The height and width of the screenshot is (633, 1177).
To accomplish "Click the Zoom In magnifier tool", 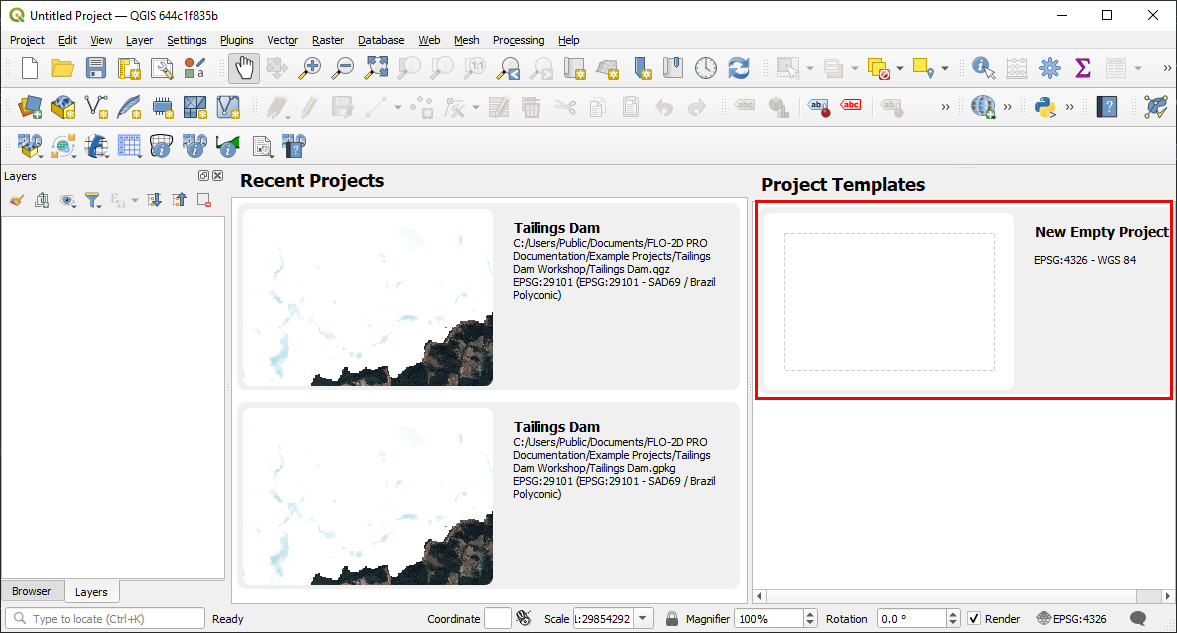I will pyautogui.click(x=311, y=68).
